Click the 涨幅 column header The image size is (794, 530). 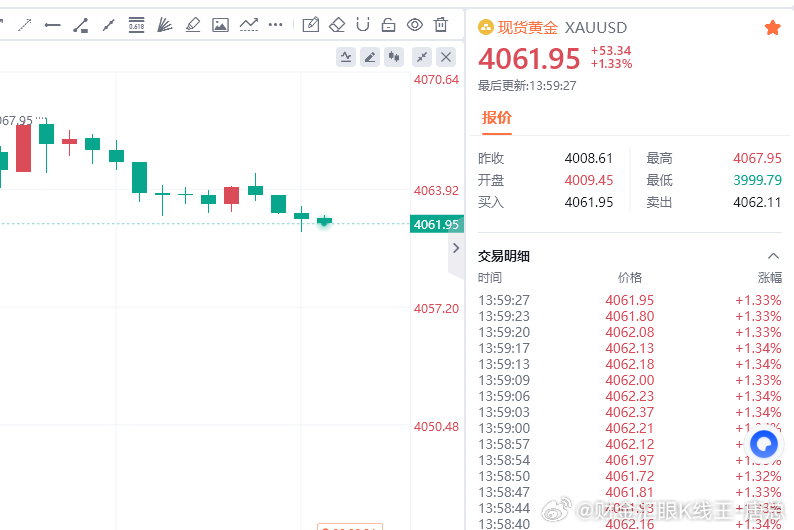tap(770, 277)
